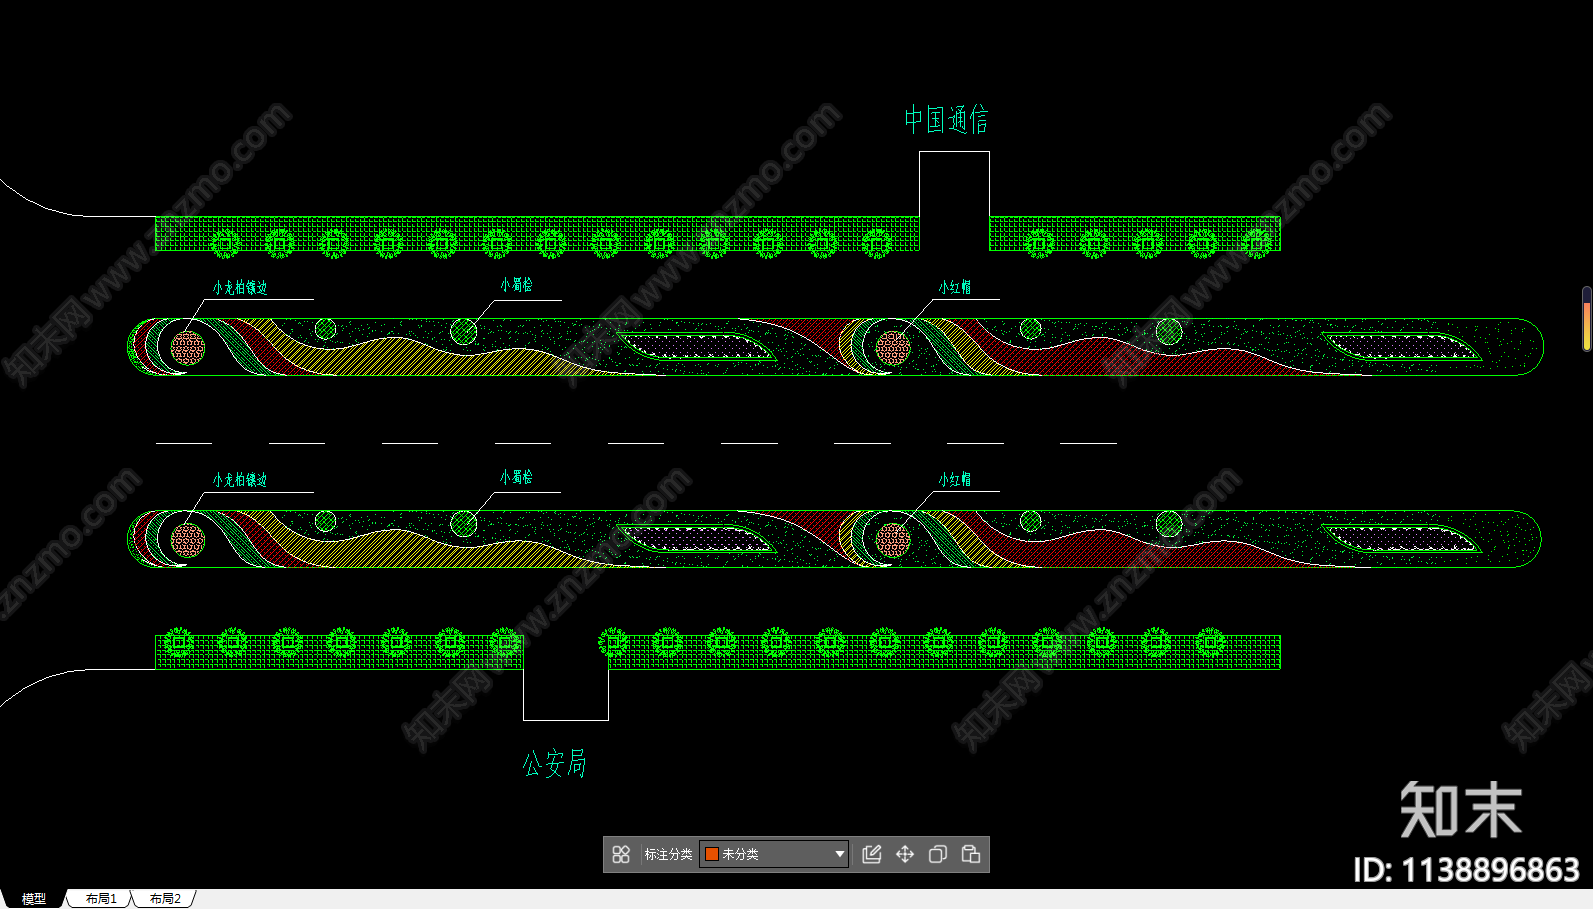Click the upper 小龙柏镶边 annotation label
The image size is (1593, 909).
tap(240, 288)
